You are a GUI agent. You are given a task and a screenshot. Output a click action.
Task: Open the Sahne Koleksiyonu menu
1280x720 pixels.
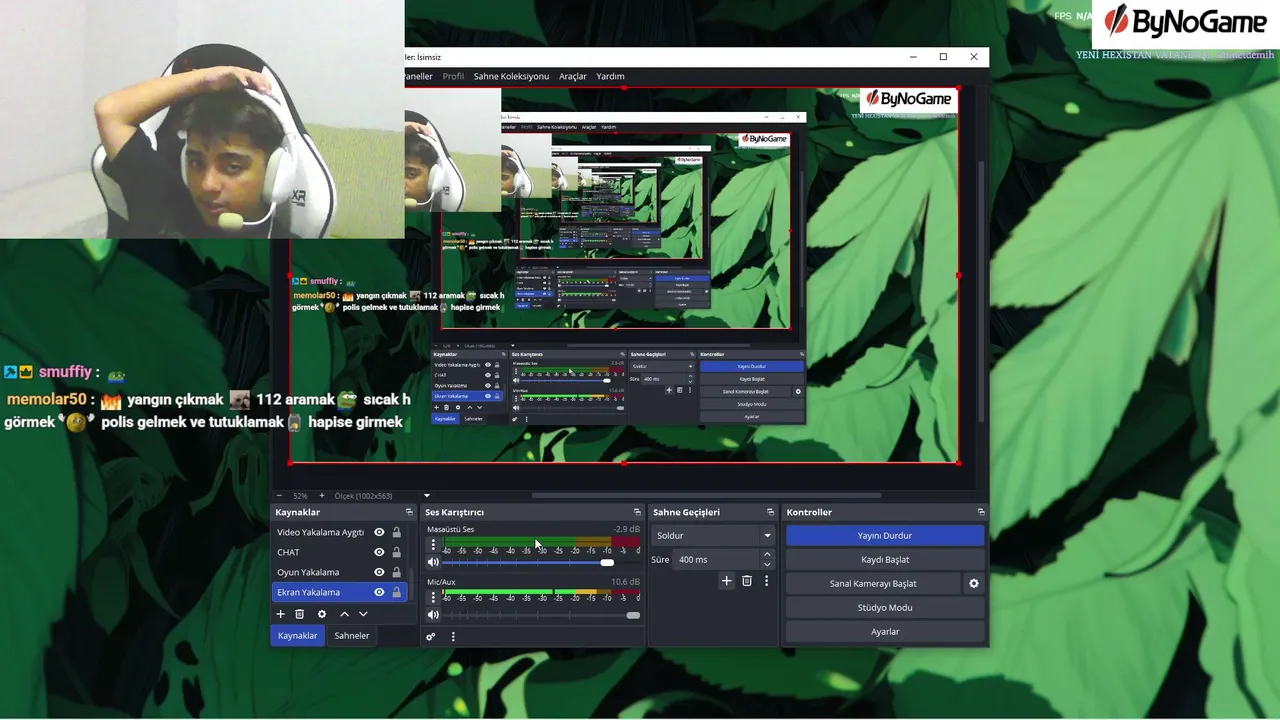tap(511, 76)
